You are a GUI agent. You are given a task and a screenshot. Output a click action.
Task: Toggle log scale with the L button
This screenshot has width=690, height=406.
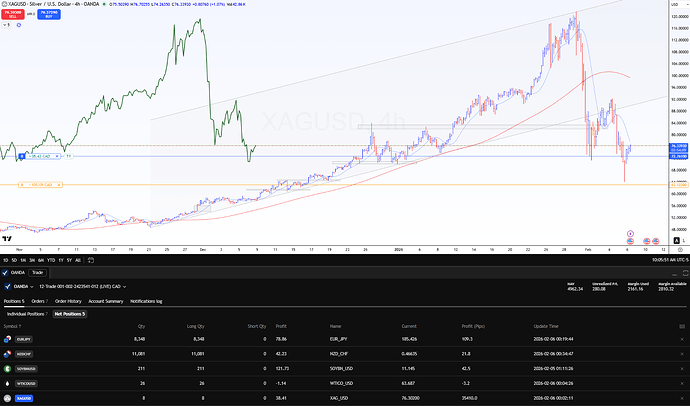(684, 240)
